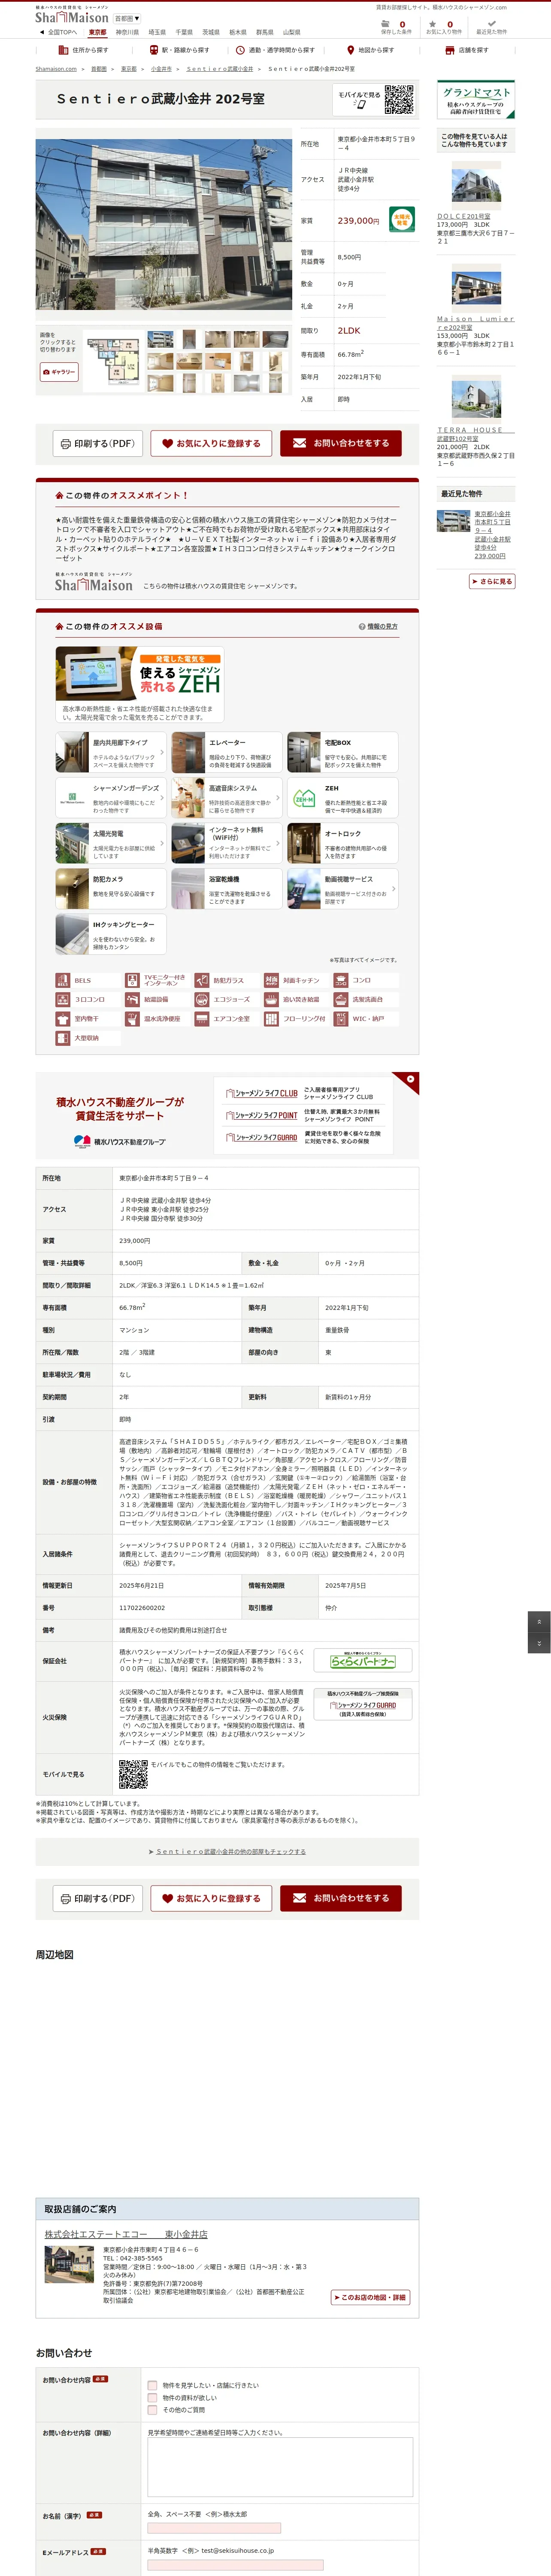551x2576 pixels.
Task: Click 印刷する(PDF) button below the gallery
Action: click(x=97, y=443)
